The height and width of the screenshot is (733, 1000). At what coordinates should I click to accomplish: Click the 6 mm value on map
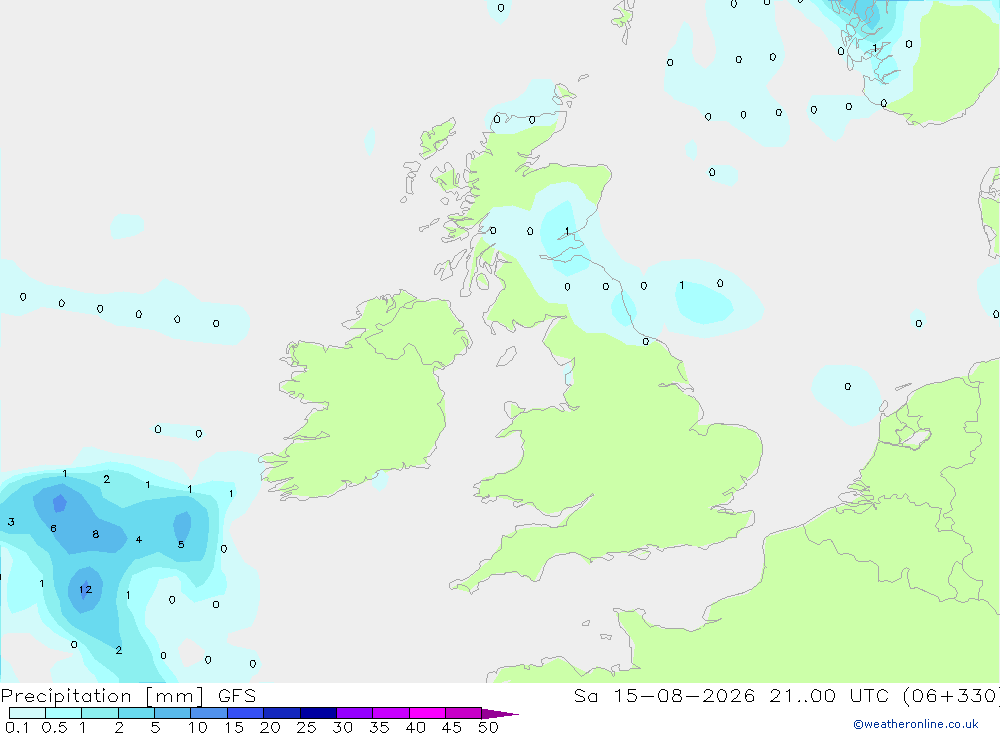coord(54,528)
